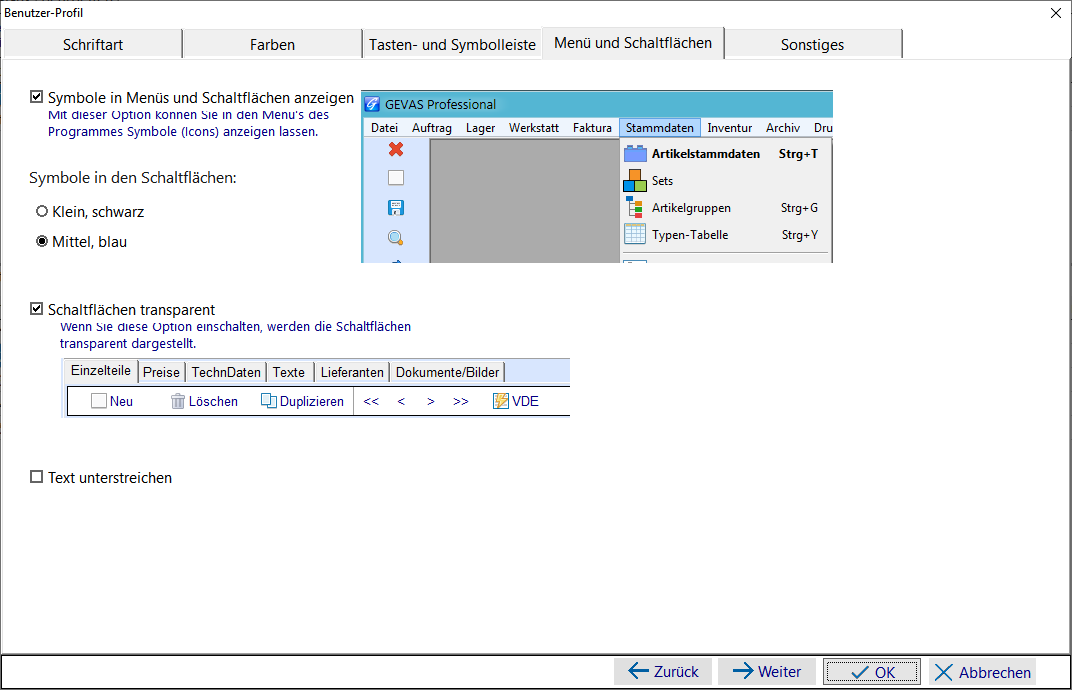This screenshot has width=1072, height=690.
Task: Click the trash can Löschen icon
Action: point(178,401)
